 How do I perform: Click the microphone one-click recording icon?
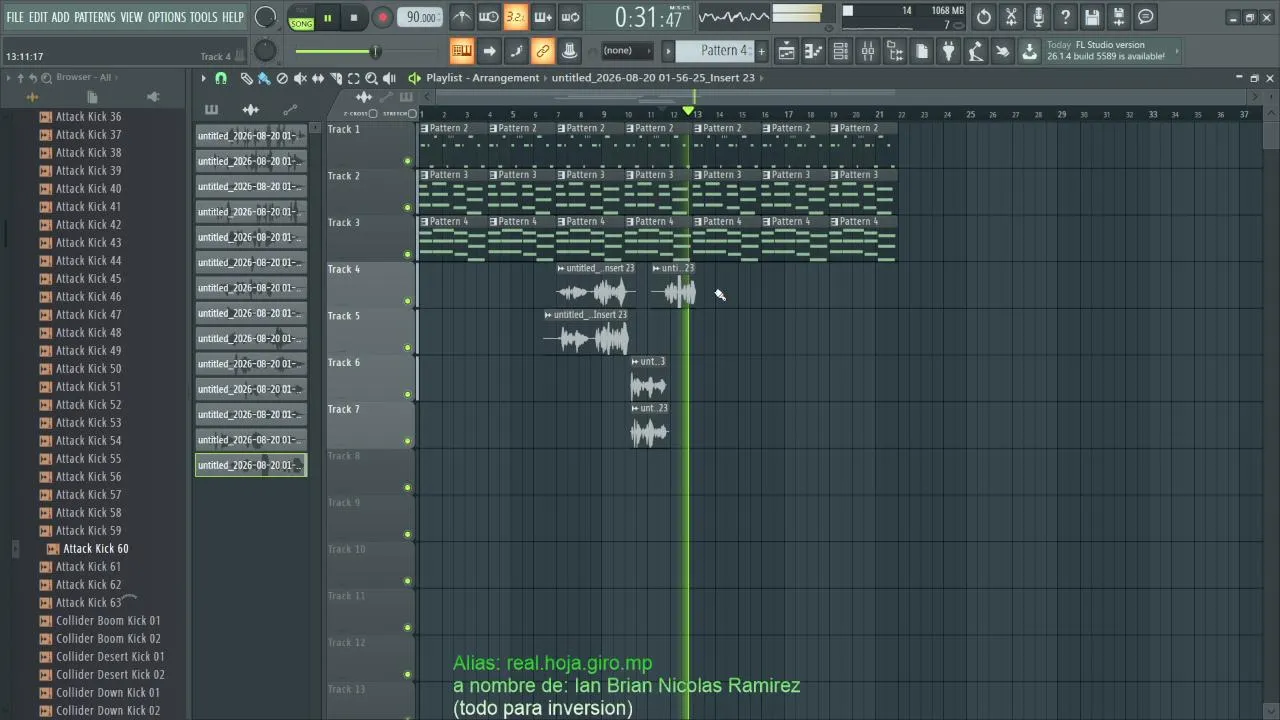(1038, 17)
